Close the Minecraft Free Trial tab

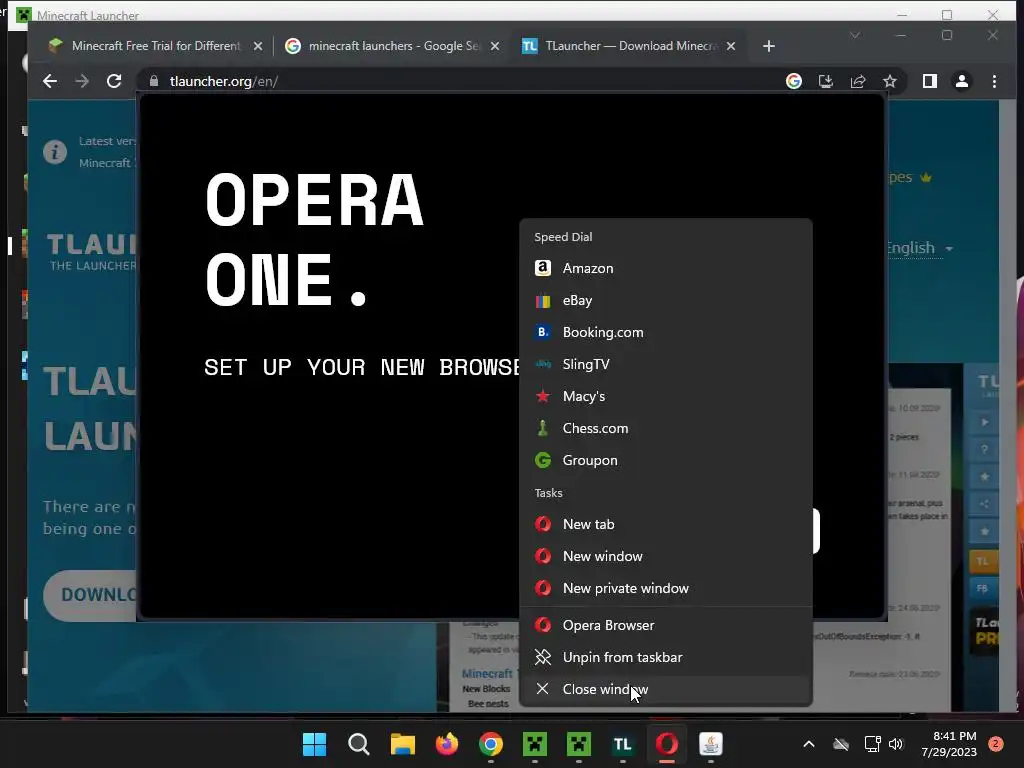[258, 46]
